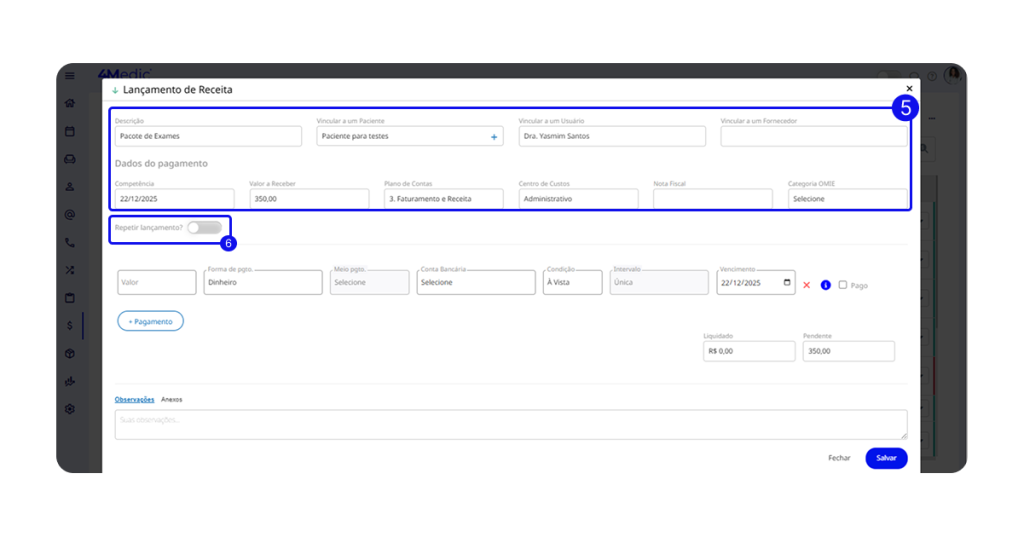Image resolution: width=1024 pixels, height=537 pixels.
Task: Open the home icon in sidebar
Action: (70, 103)
